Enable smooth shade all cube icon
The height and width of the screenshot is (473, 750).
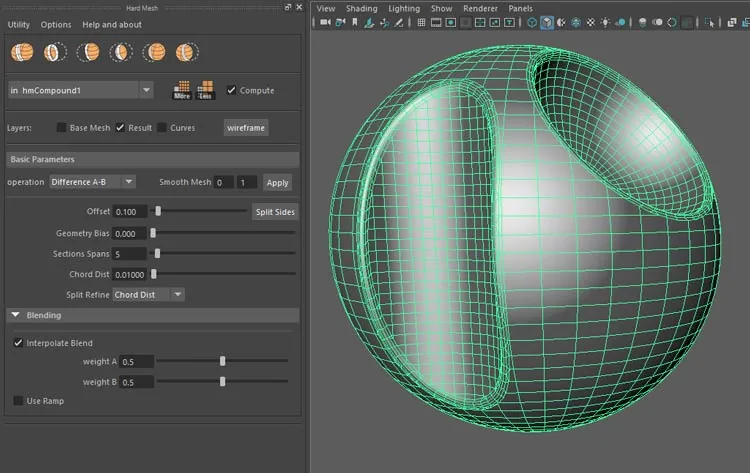547,22
